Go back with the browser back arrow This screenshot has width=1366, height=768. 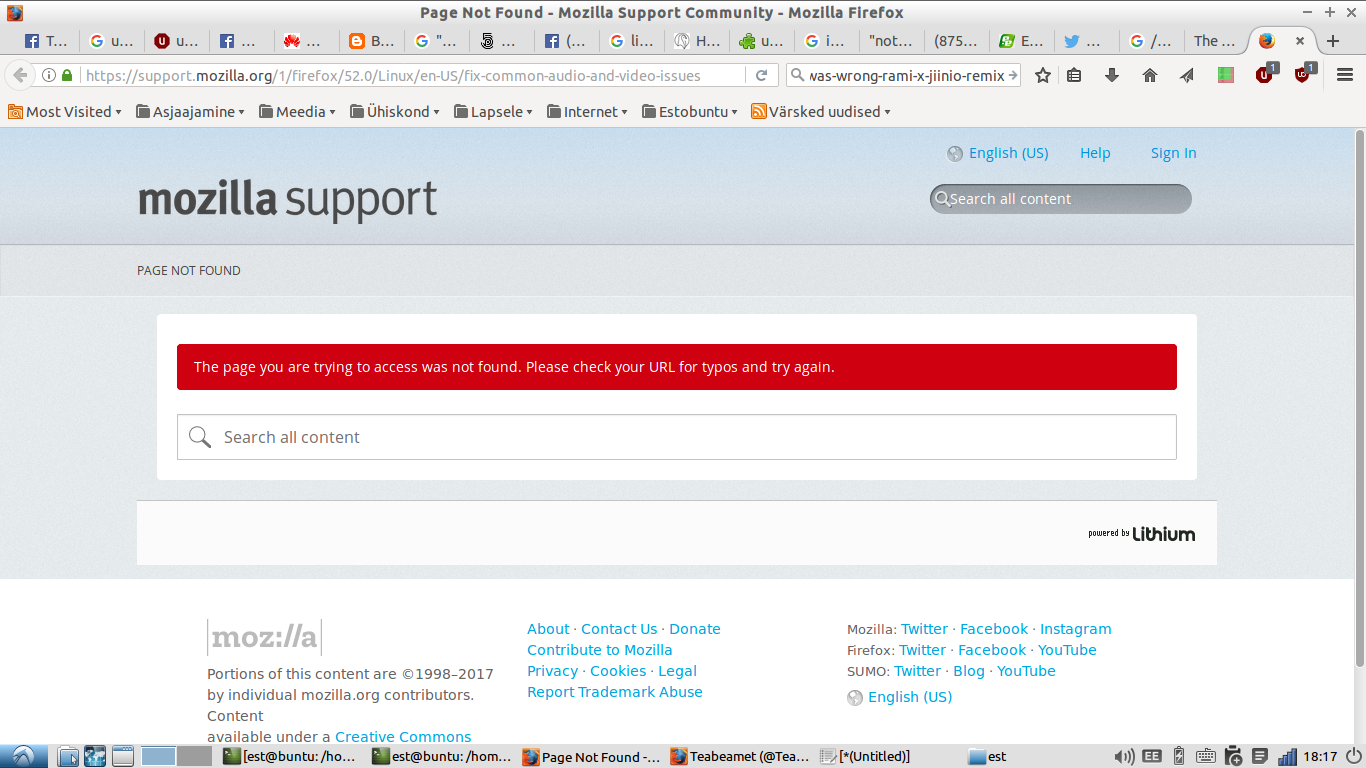tap(20, 75)
